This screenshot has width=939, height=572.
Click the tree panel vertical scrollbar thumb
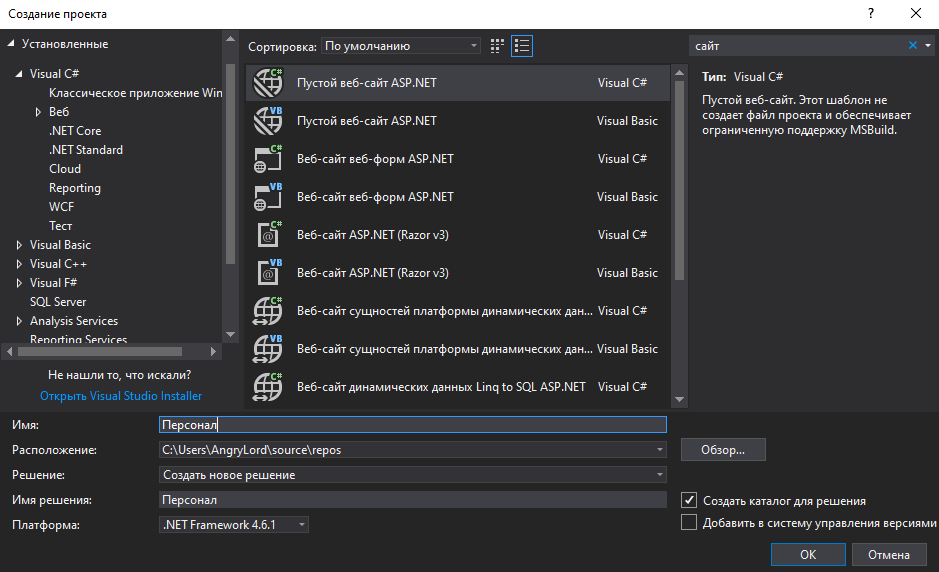coord(231,164)
